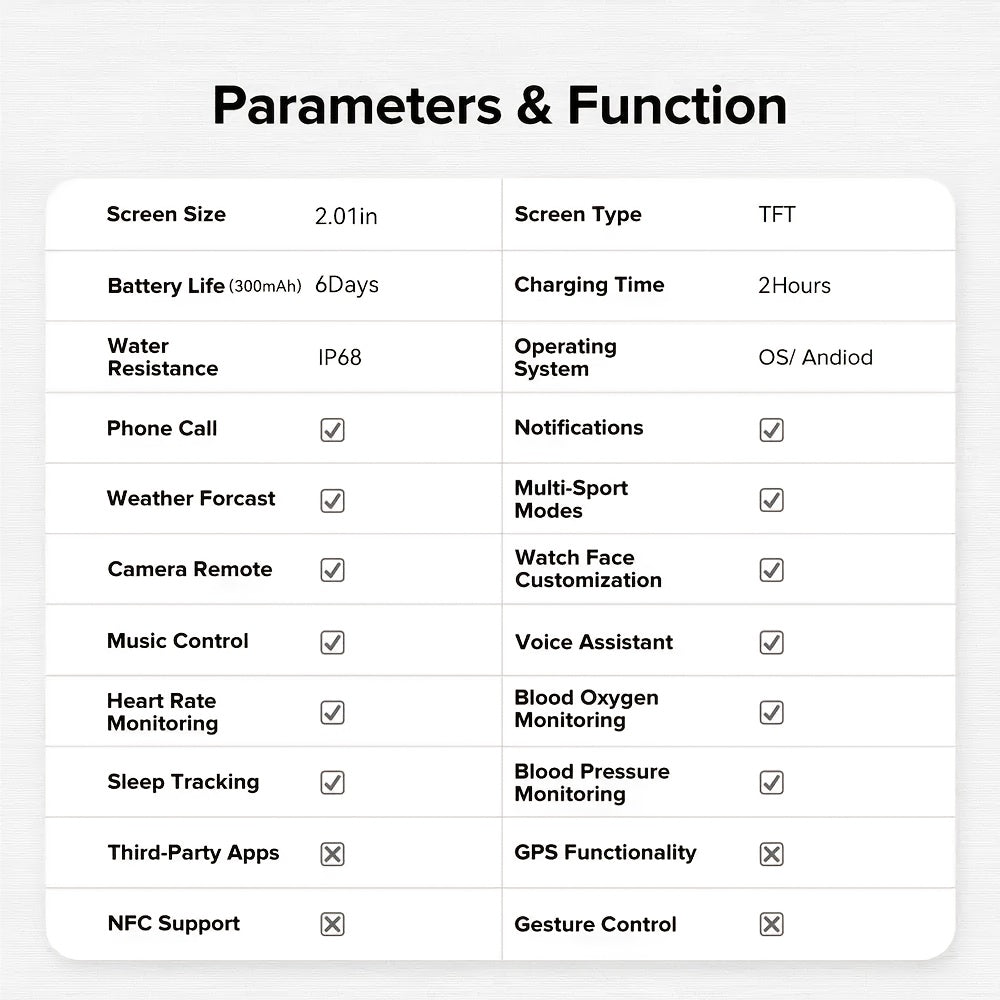Screen dimensions: 1000x1000
Task: Click the Phone Call checkbox
Action: [332, 430]
